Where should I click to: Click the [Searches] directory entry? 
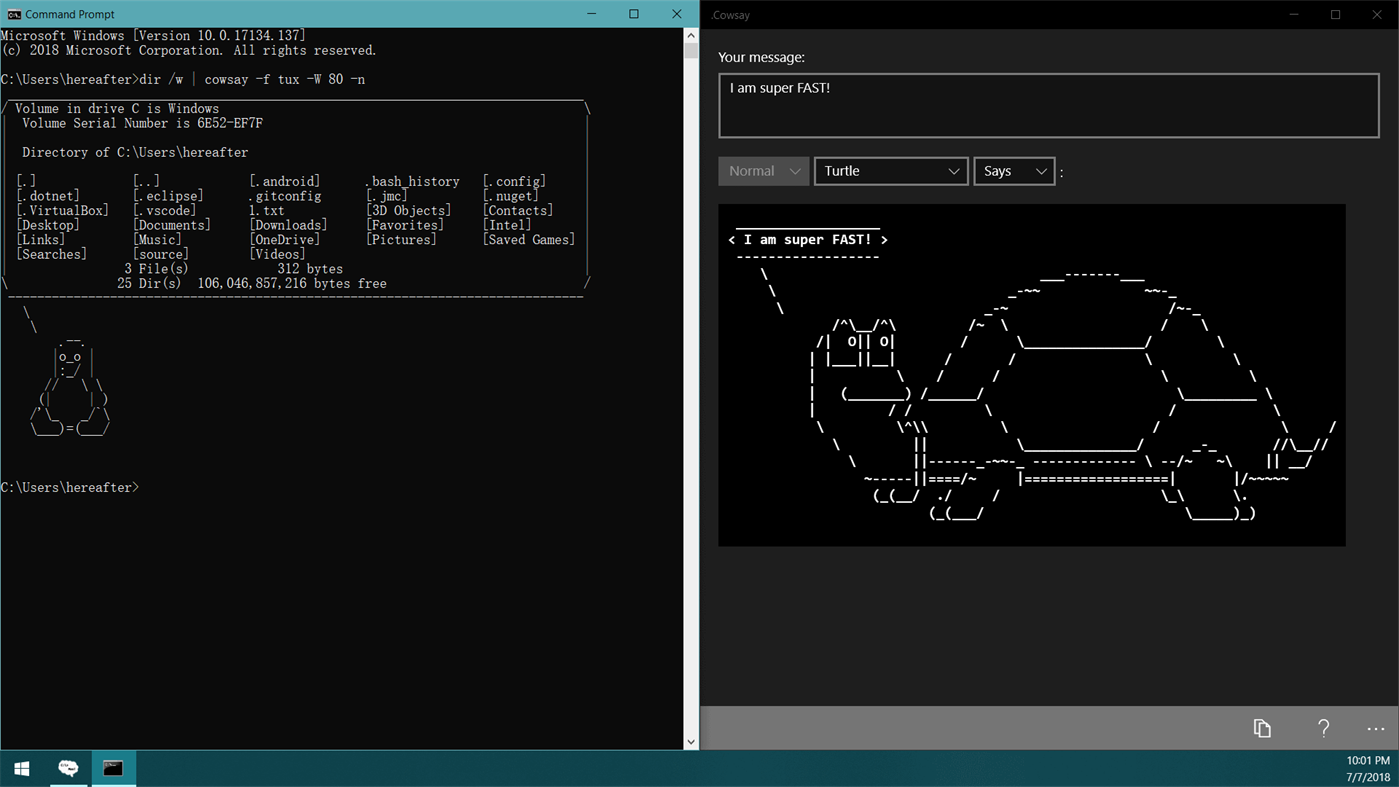coord(52,254)
